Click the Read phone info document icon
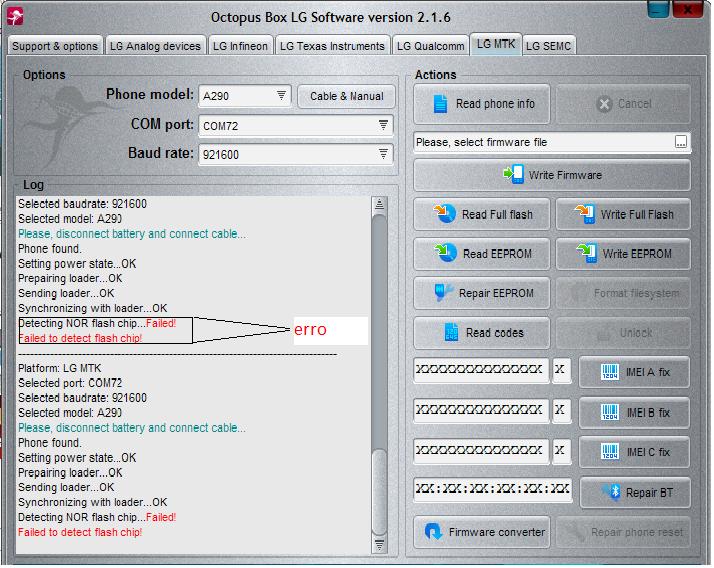The height and width of the screenshot is (568, 714). click(x=440, y=104)
